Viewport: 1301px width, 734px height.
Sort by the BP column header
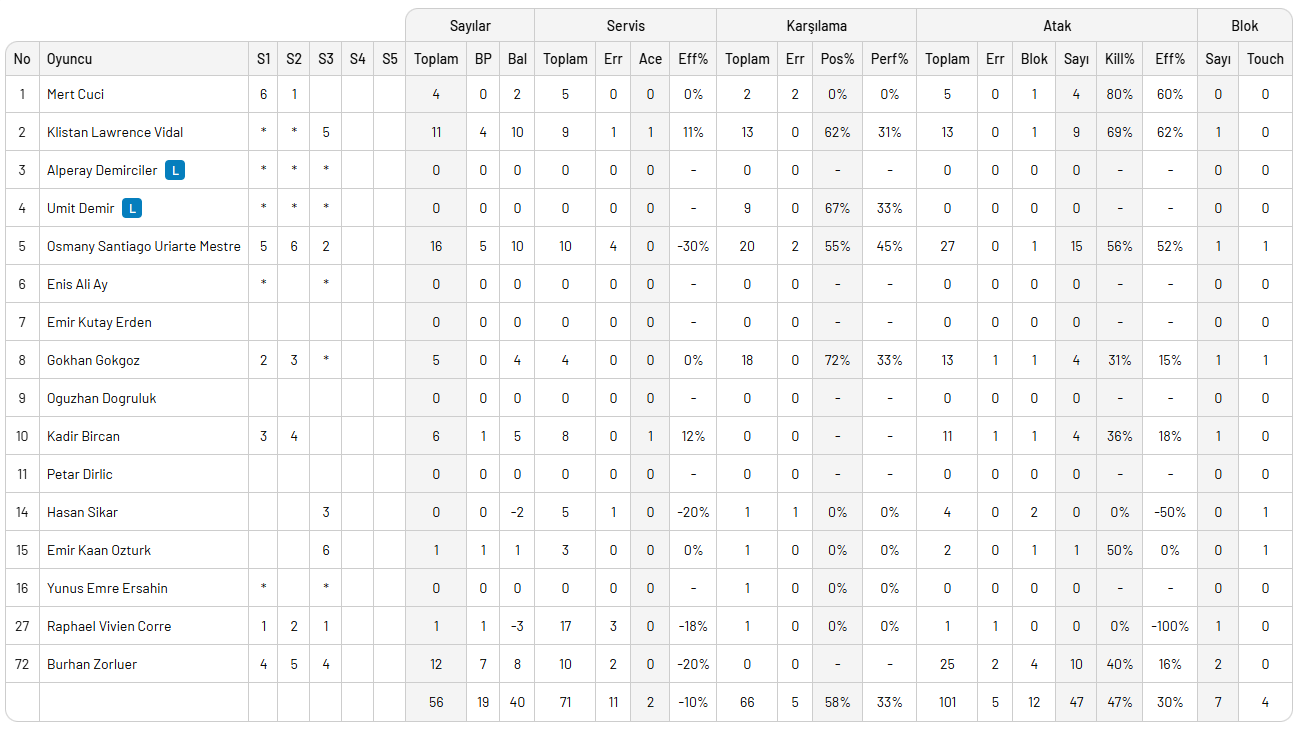click(x=483, y=59)
